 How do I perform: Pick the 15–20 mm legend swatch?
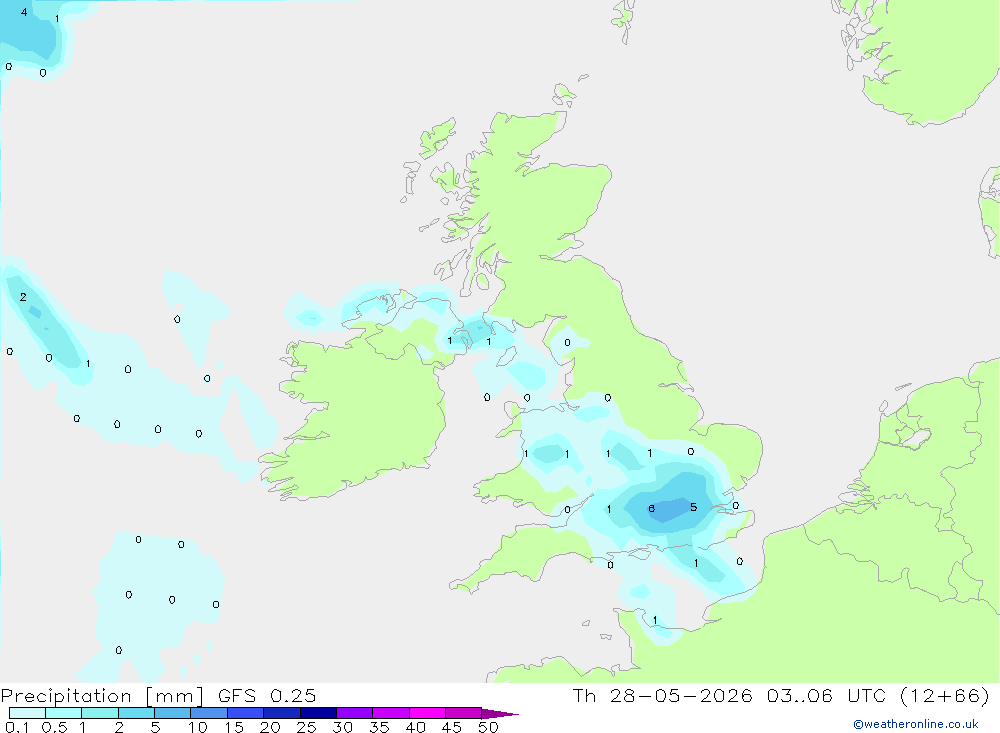pos(246,713)
